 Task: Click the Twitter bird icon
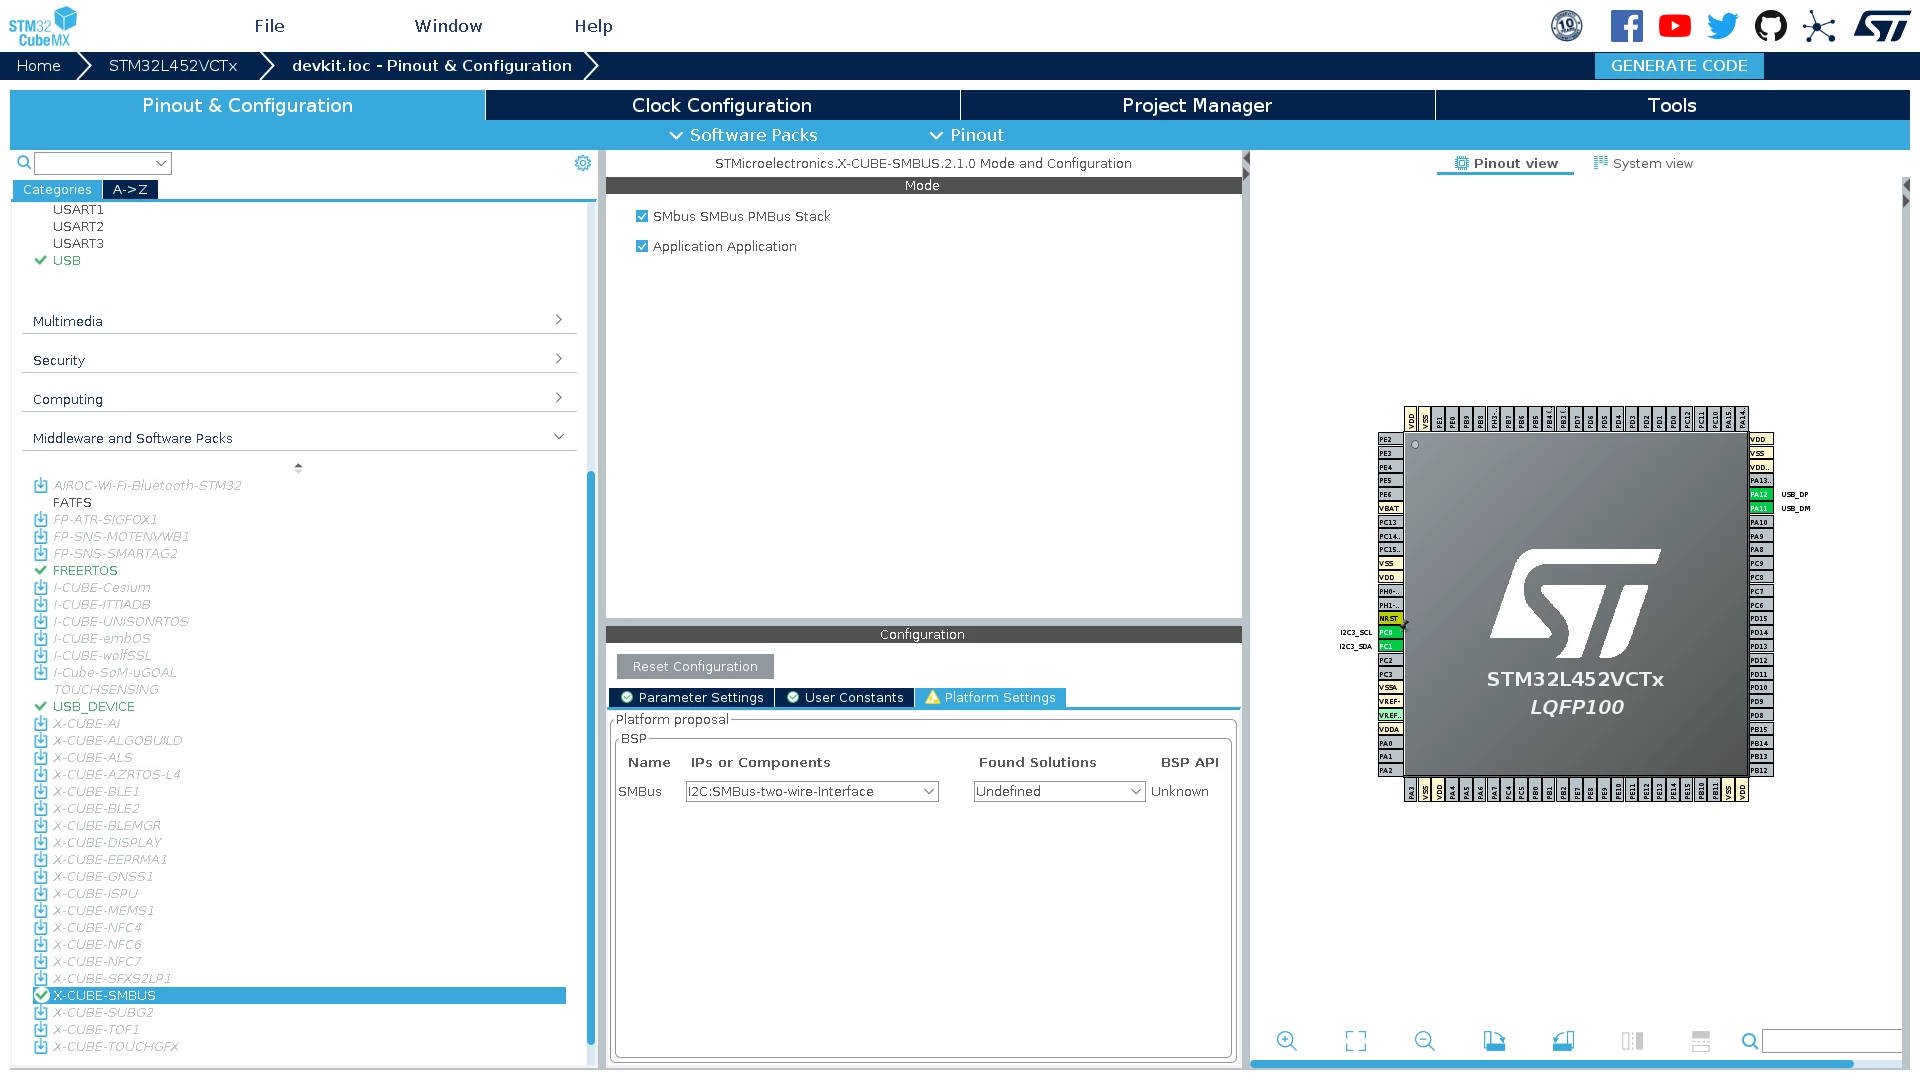click(x=1722, y=26)
